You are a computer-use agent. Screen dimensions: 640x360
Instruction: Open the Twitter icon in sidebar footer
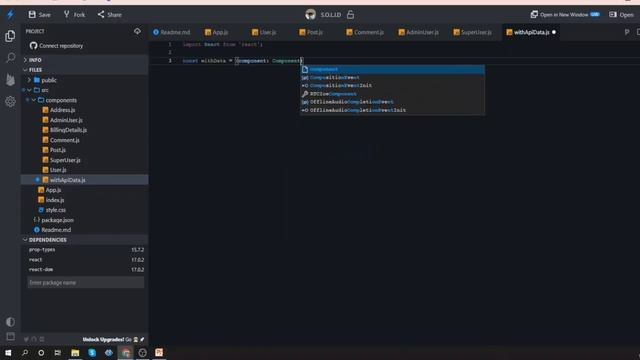[x=26, y=339]
